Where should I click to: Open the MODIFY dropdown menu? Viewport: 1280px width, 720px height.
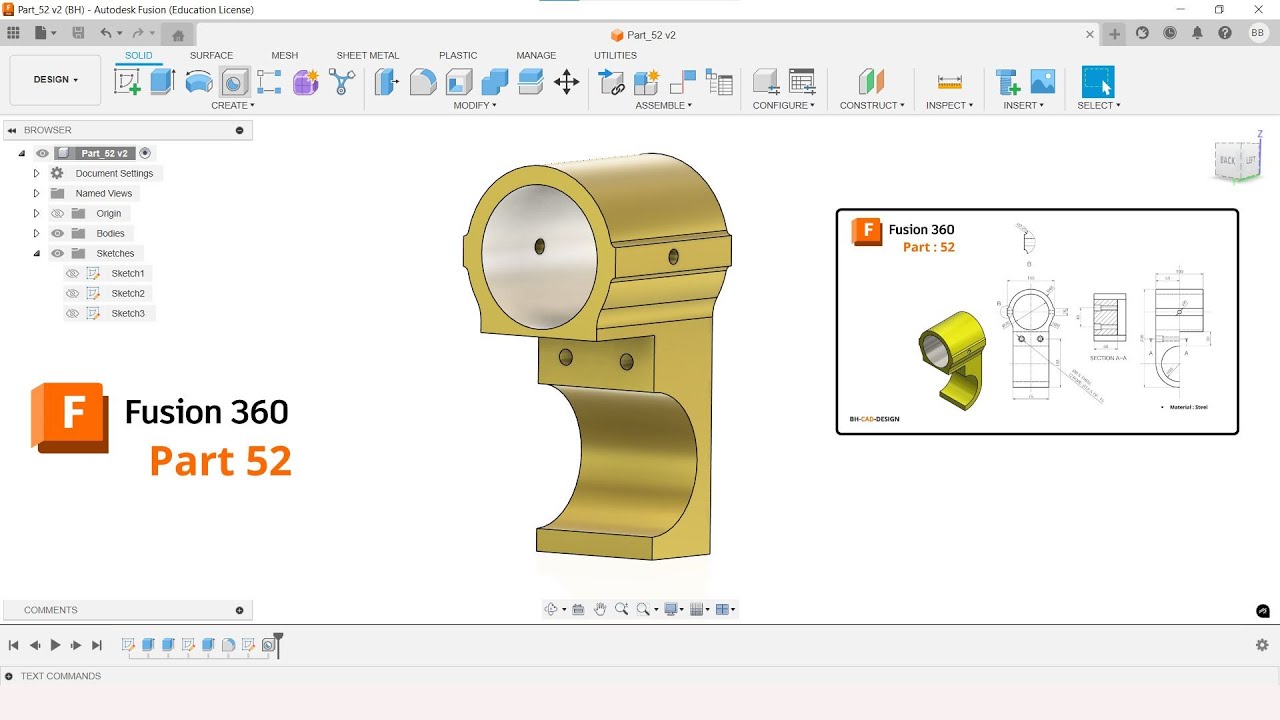tap(475, 105)
